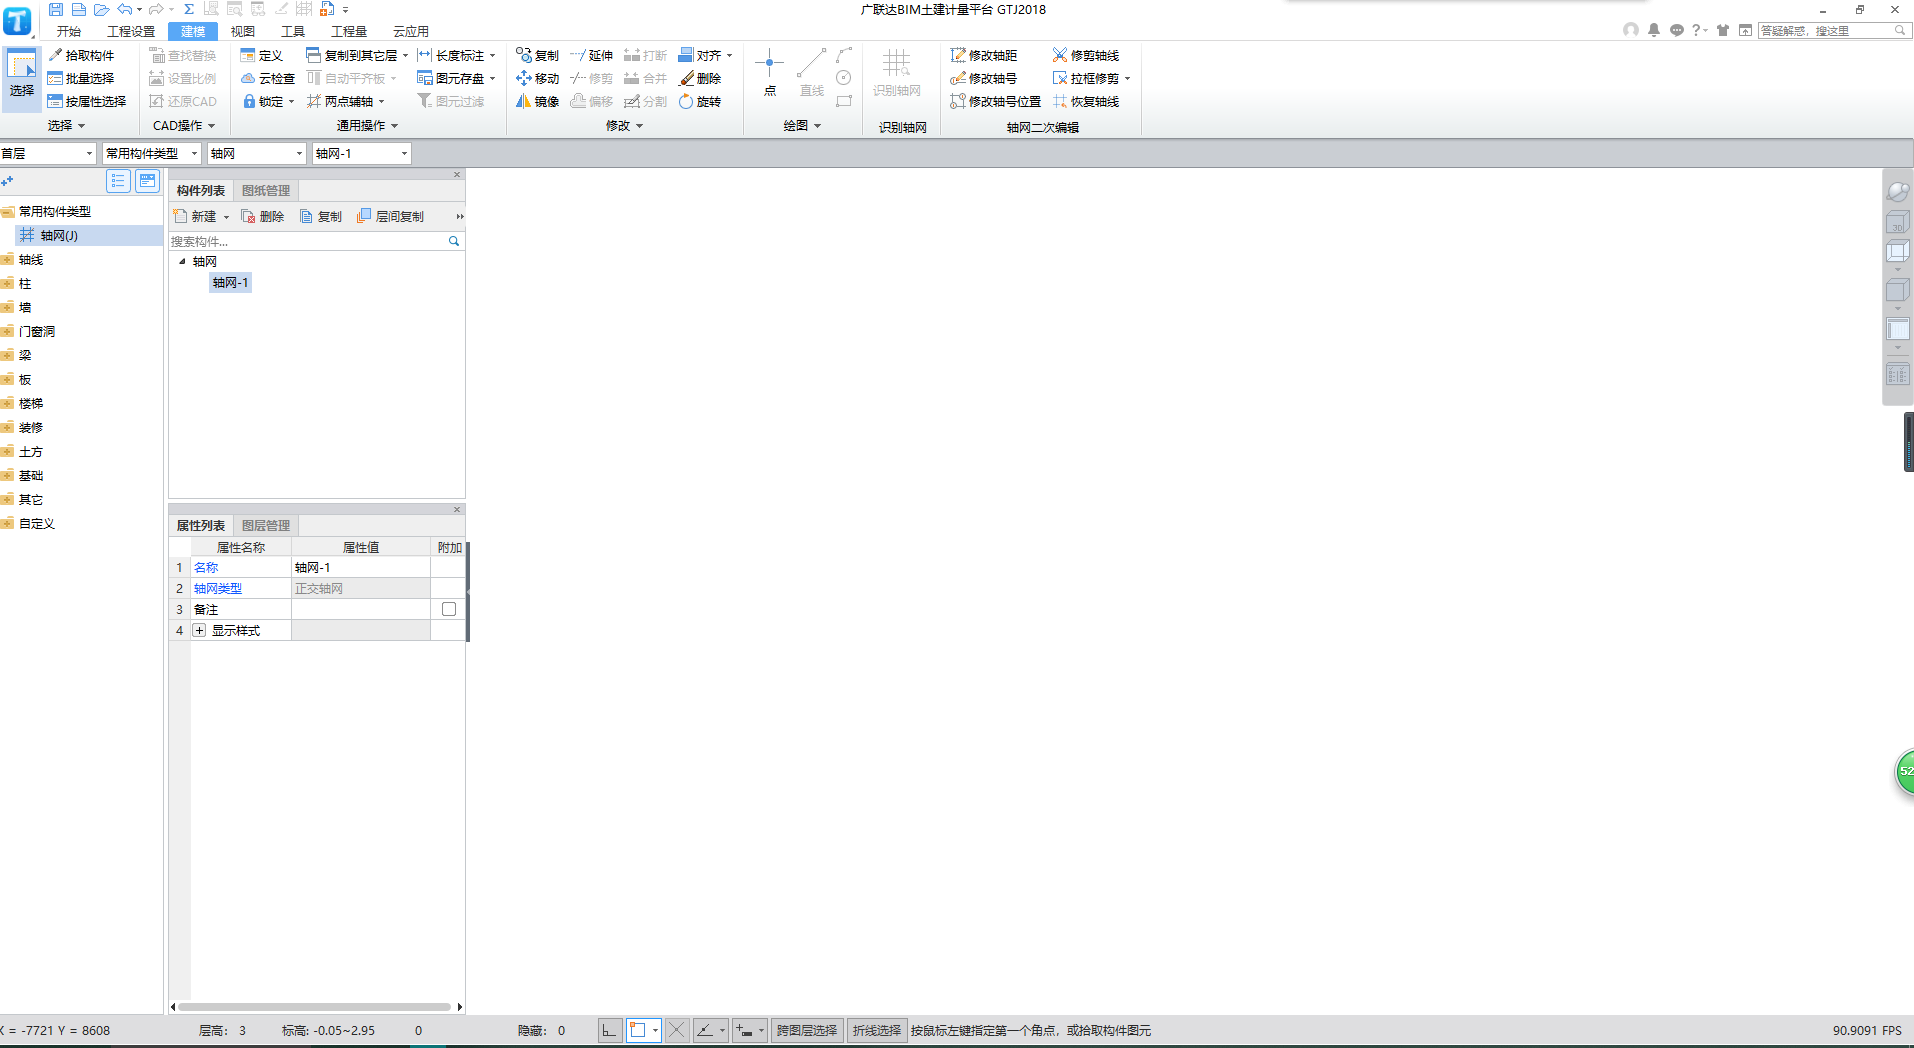1914x1048 pixels.
Task: Select the 镜像 mirror tool
Action: [538, 101]
